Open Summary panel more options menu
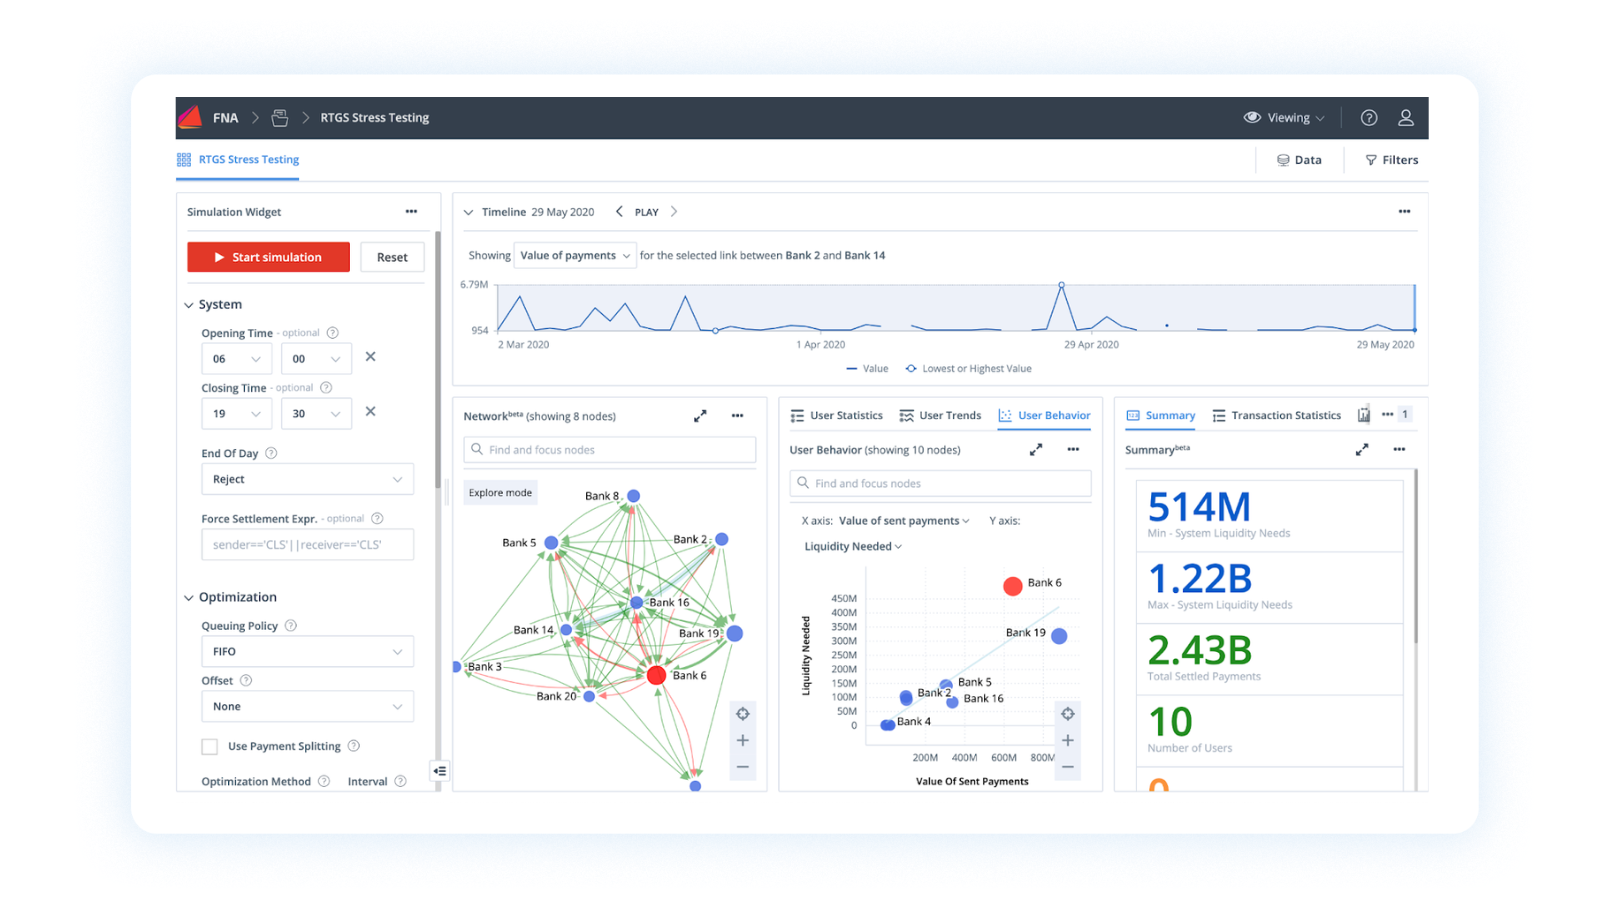 pos(1399,450)
